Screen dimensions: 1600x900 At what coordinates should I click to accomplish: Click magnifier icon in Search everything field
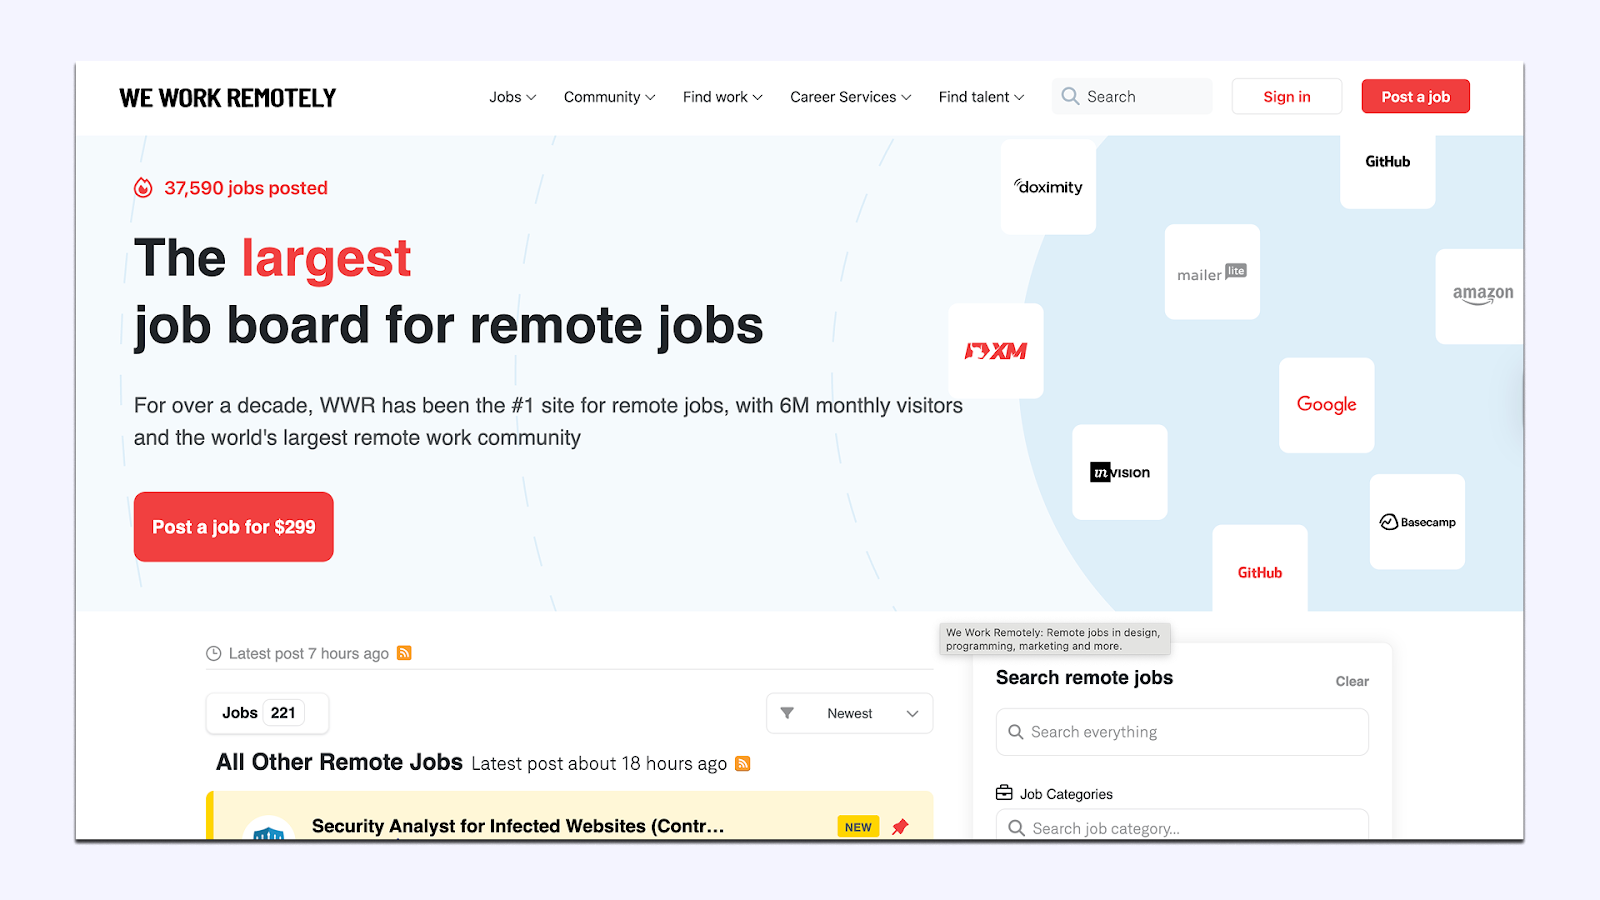[1016, 732]
